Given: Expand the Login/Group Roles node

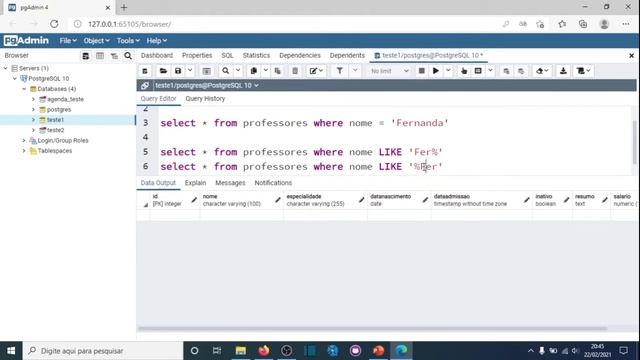Looking at the screenshot, I should (24, 140).
